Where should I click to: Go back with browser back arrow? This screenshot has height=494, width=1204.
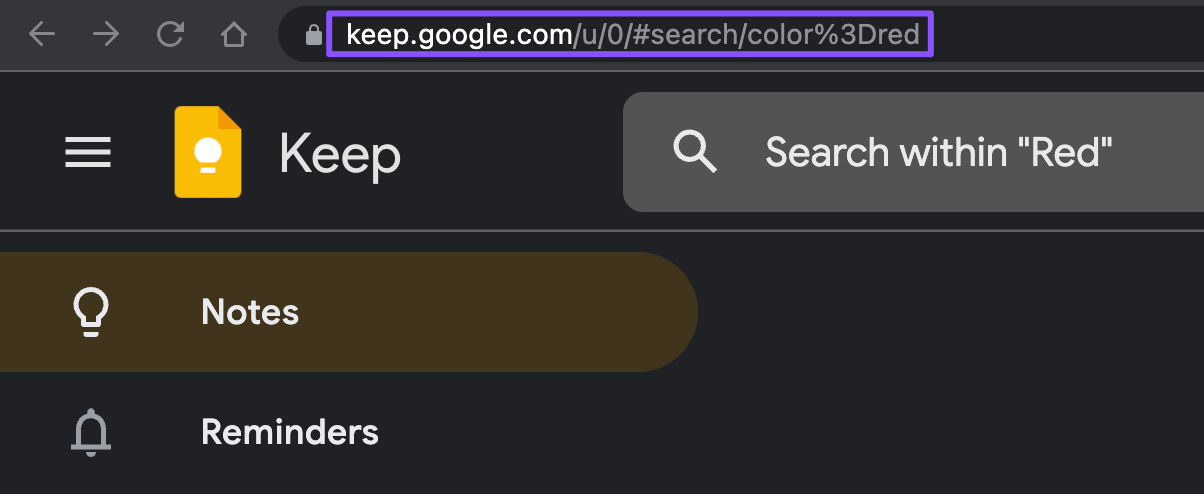41,35
